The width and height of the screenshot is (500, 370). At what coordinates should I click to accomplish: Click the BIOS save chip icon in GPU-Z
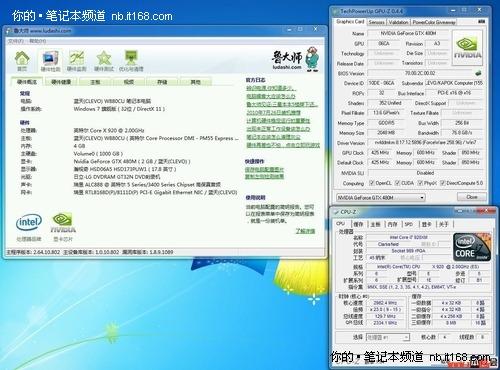[x=478, y=73]
